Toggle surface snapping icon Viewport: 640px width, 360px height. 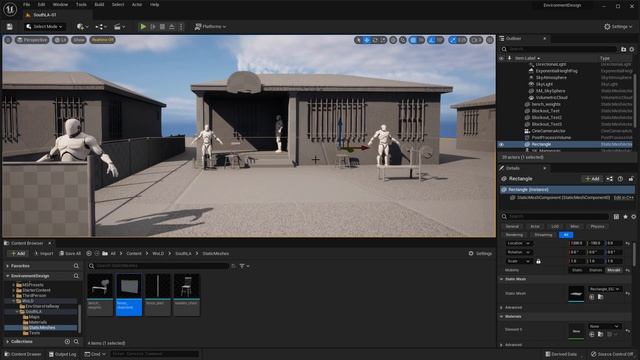pyautogui.click(x=403, y=40)
